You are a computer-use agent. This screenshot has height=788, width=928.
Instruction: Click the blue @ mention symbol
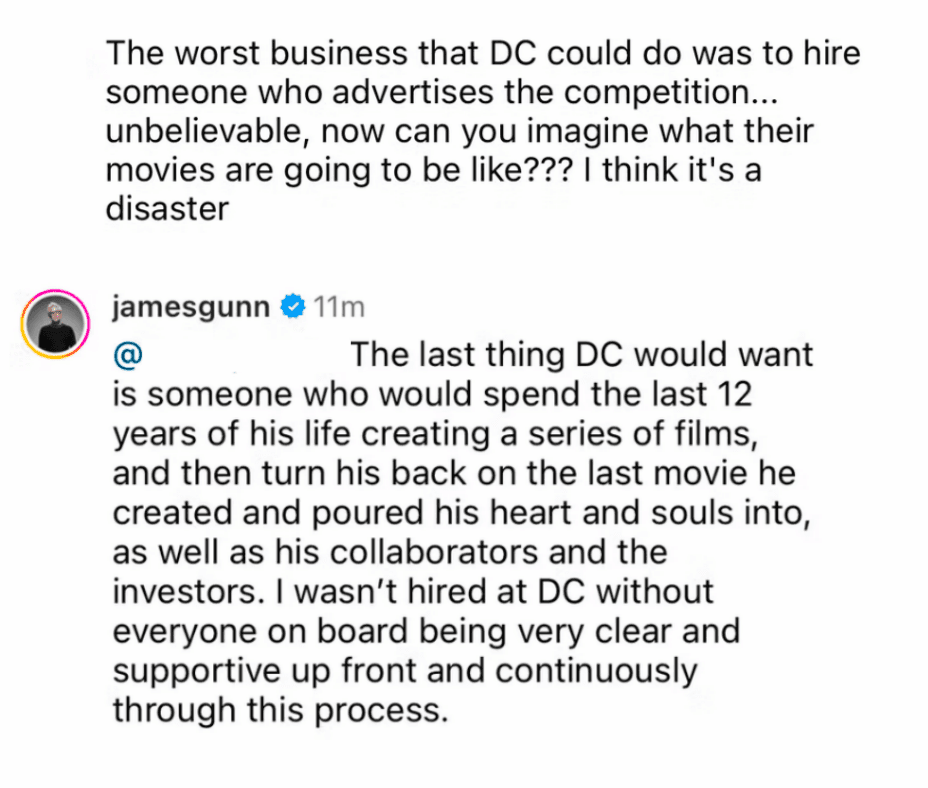point(128,355)
